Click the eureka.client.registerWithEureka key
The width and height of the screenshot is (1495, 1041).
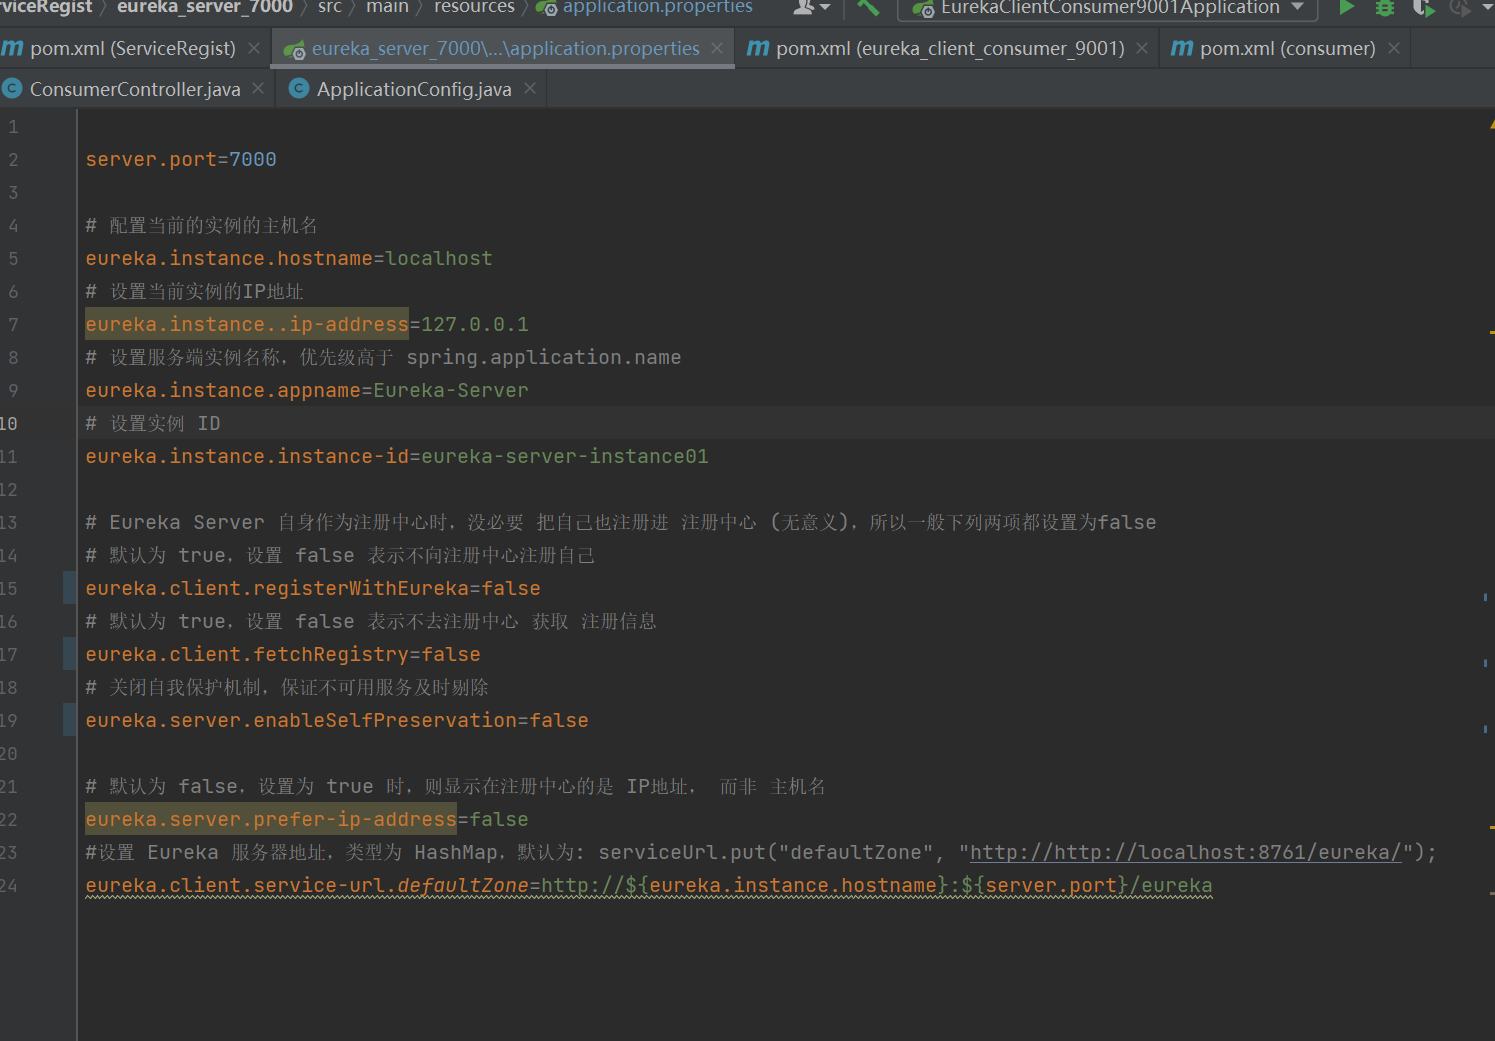pos(277,589)
